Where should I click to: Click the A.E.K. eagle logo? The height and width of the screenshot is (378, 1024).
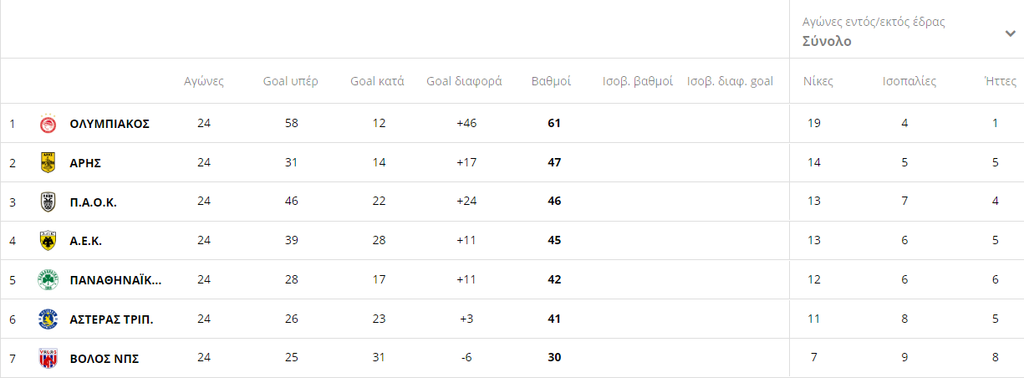[x=48, y=241]
